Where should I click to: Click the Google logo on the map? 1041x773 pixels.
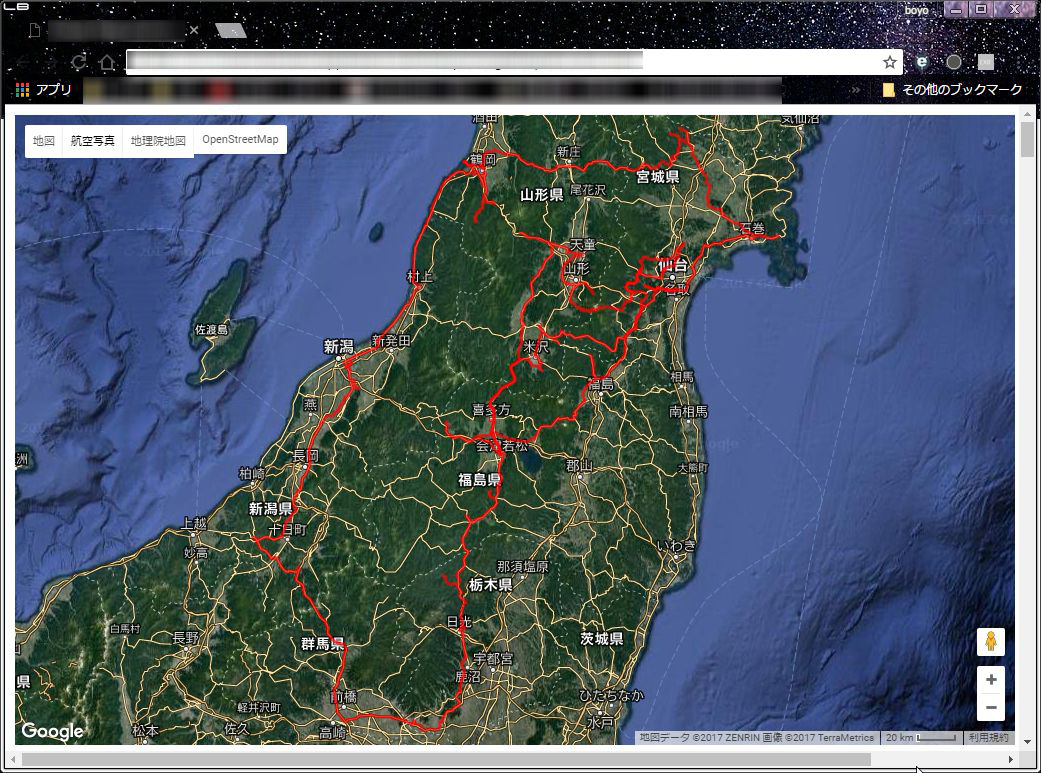(52, 731)
